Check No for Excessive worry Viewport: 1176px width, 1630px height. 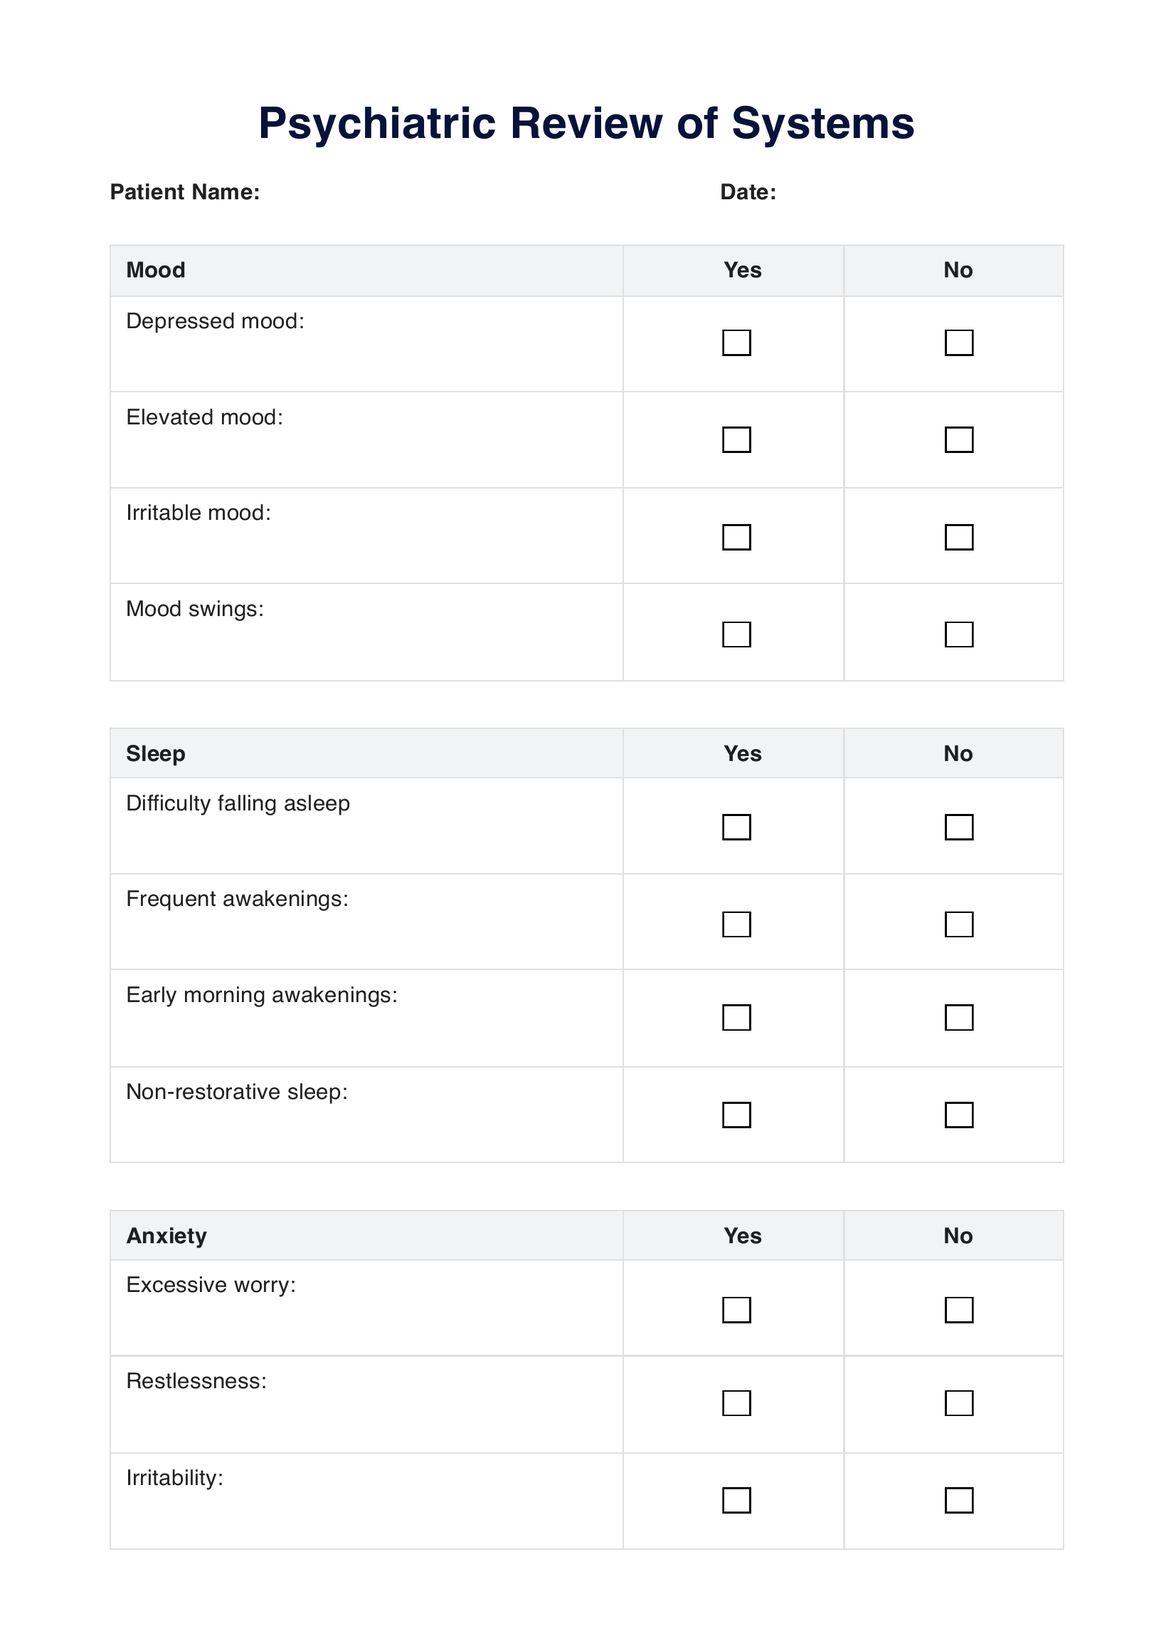958,1310
